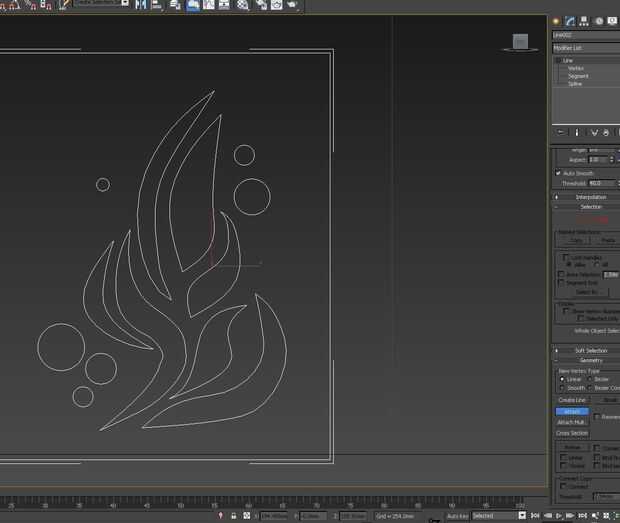This screenshot has height=523, width=620.
Task: Switch to the Hierarchy command panel tab
Action: click(x=584, y=21)
